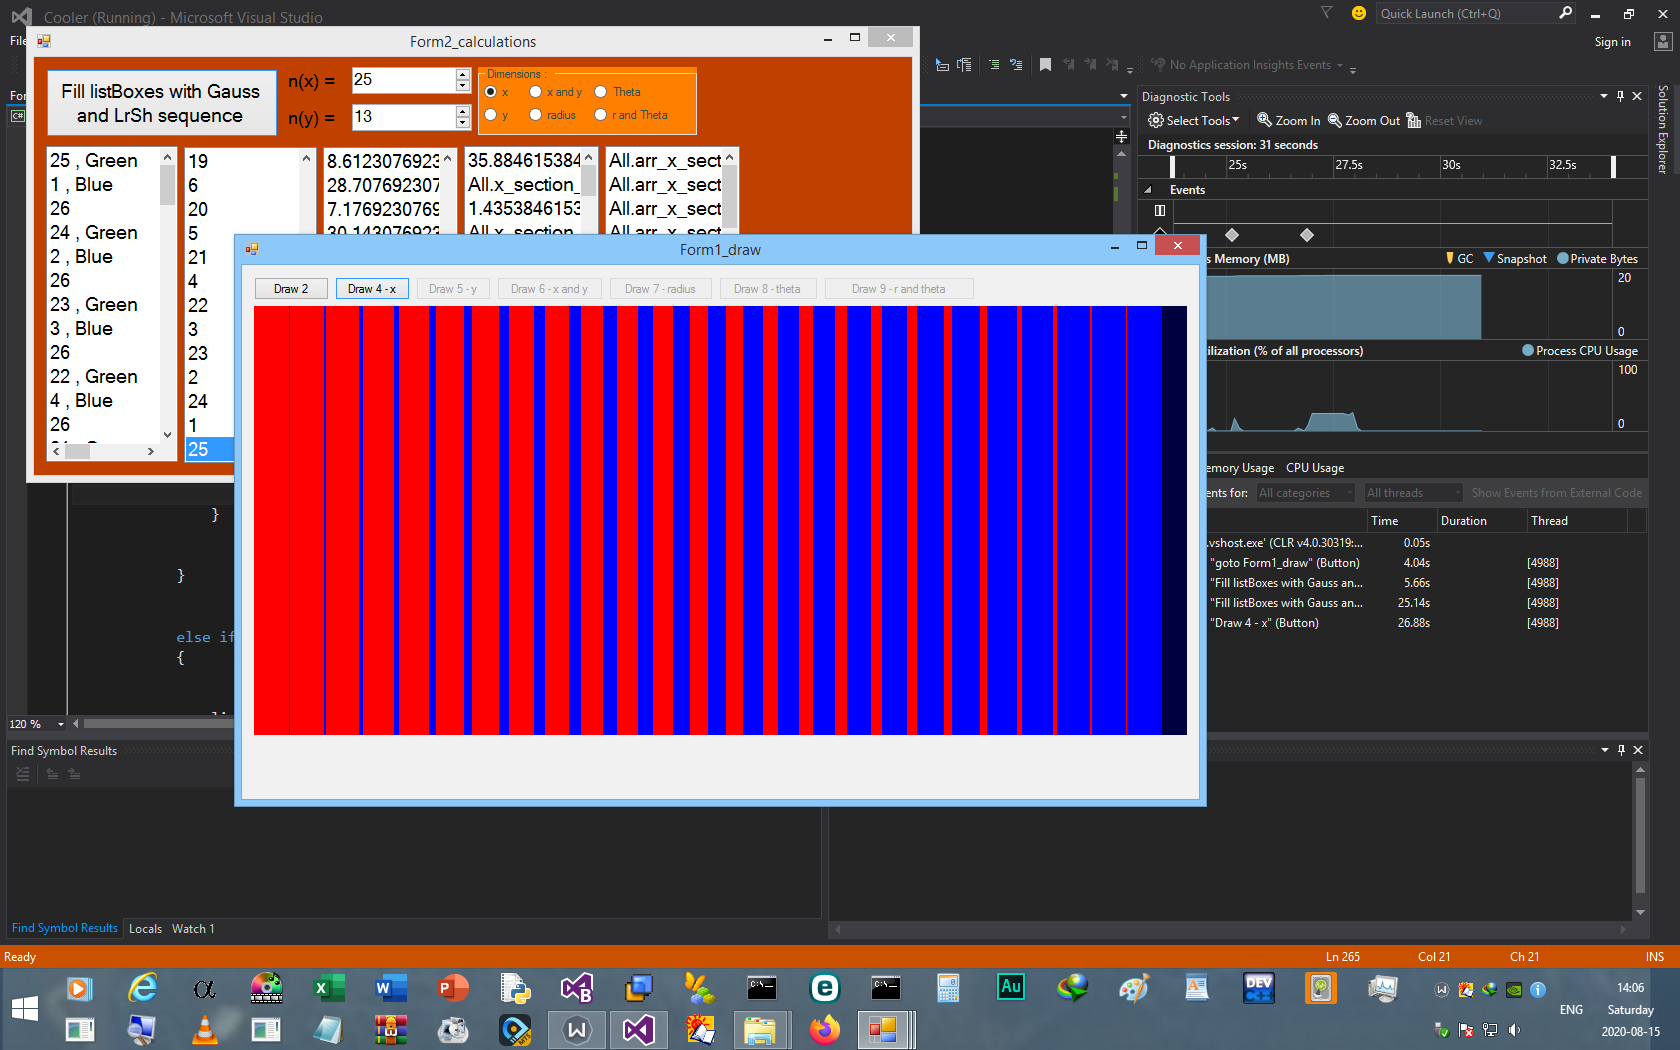
Task: Click the notifications filter funnel icon
Action: click(x=1327, y=13)
